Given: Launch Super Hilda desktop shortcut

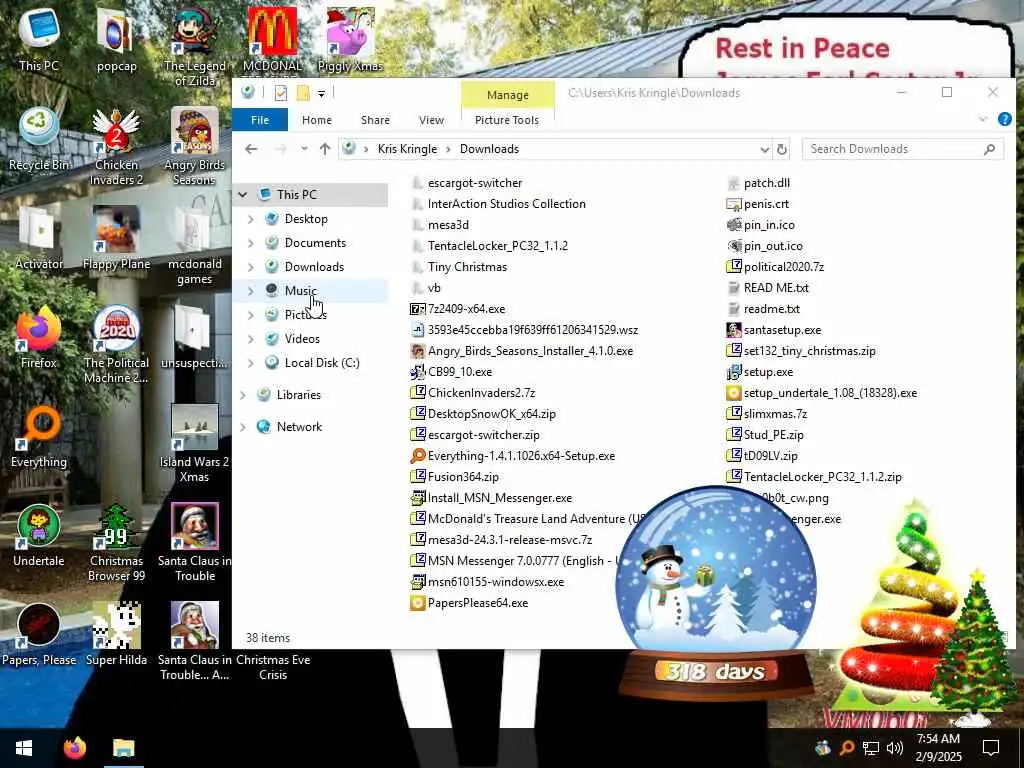Looking at the screenshot, I should 116,634.
